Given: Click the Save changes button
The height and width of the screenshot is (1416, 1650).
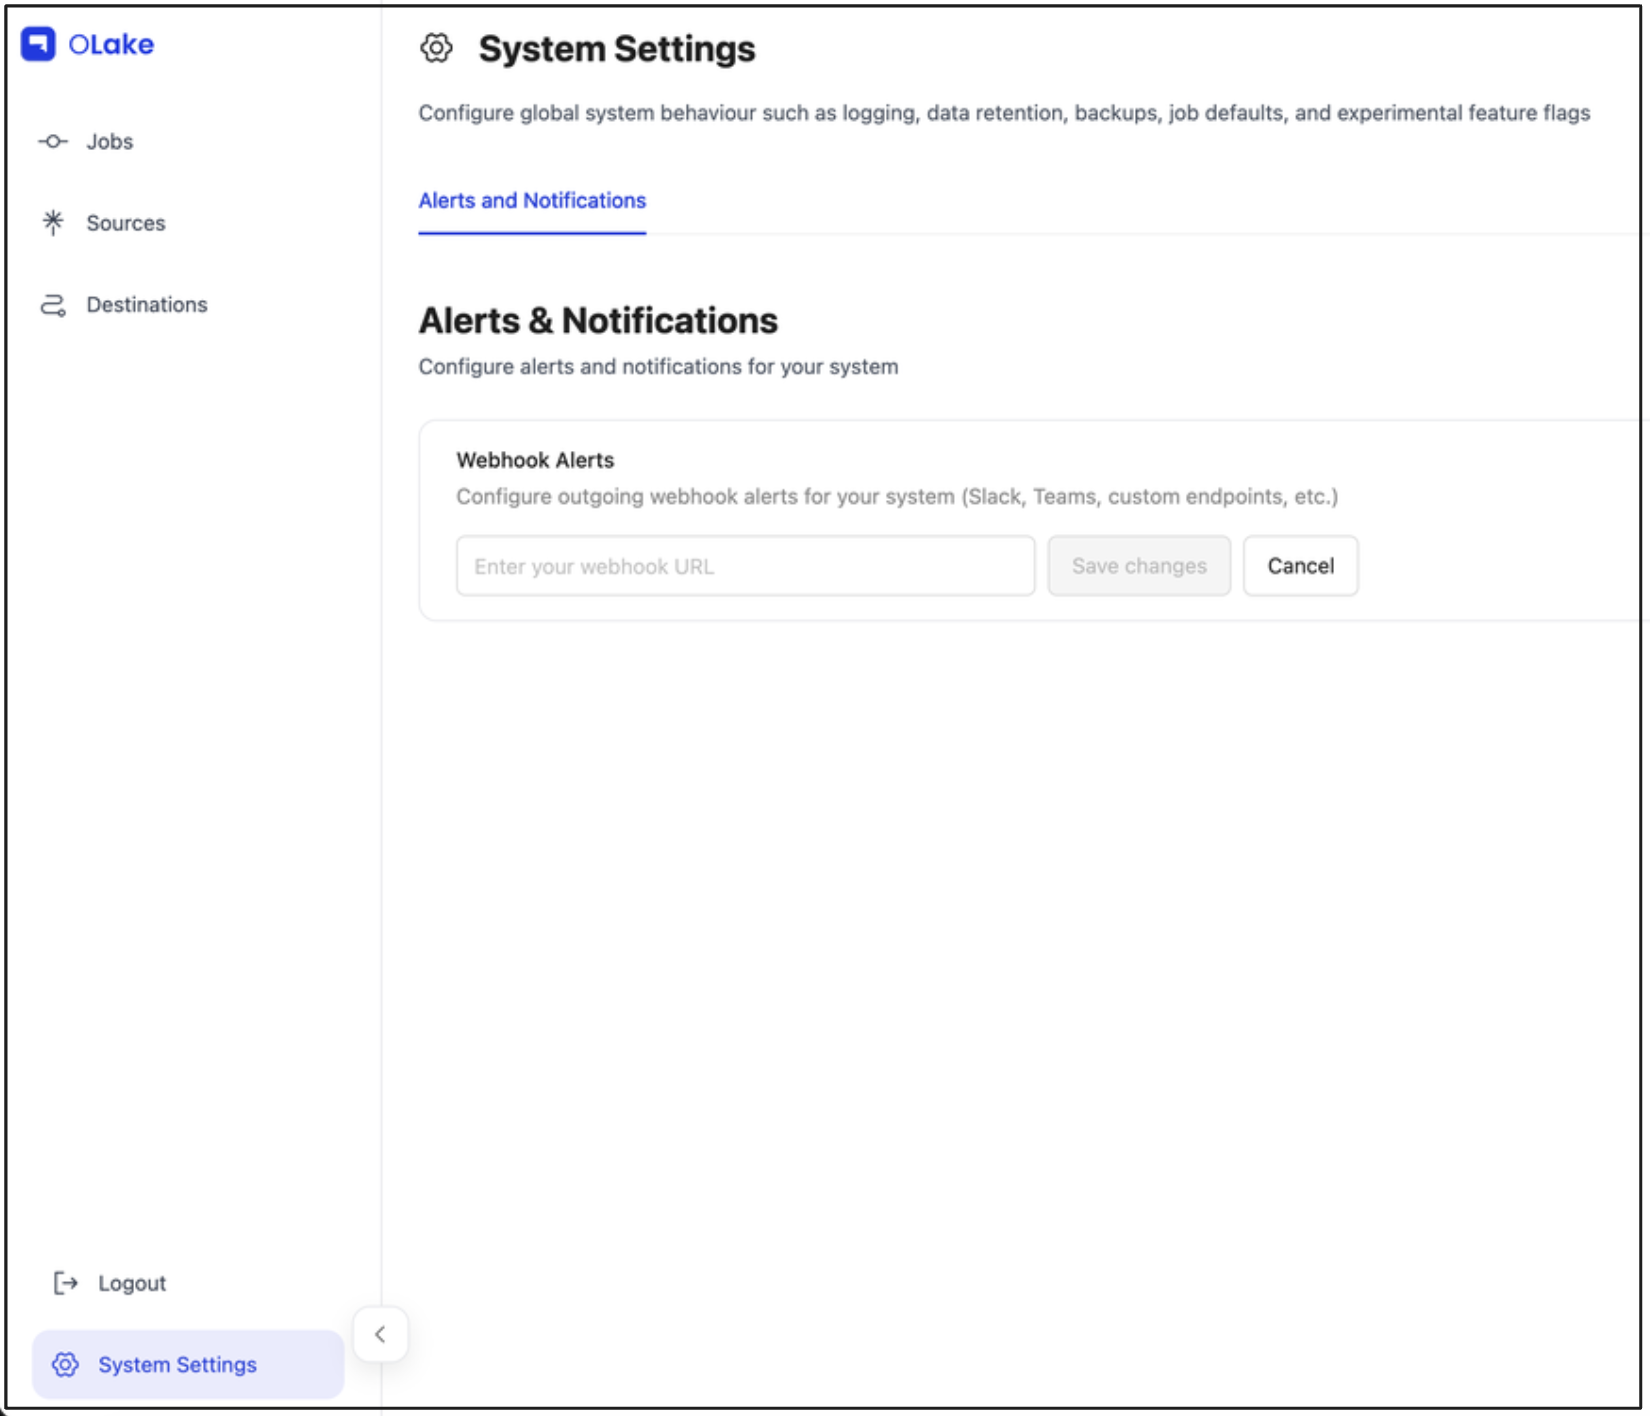Looking at the screenshot, I should 1139,565.
